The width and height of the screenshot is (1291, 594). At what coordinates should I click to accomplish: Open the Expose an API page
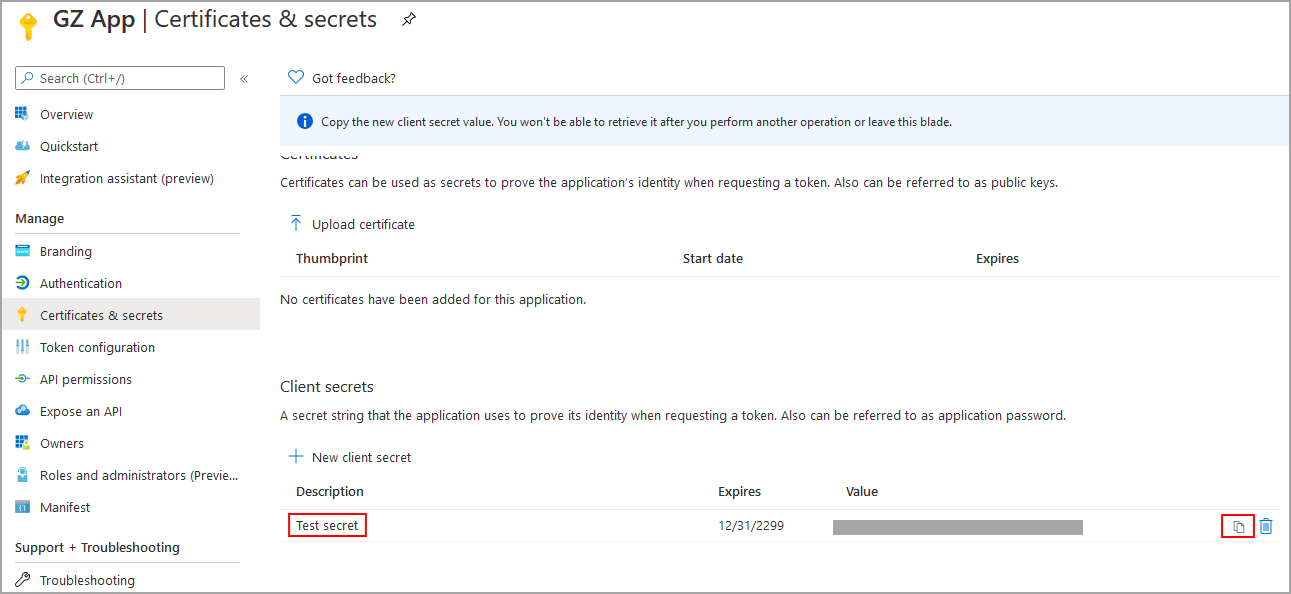point(80,411)
